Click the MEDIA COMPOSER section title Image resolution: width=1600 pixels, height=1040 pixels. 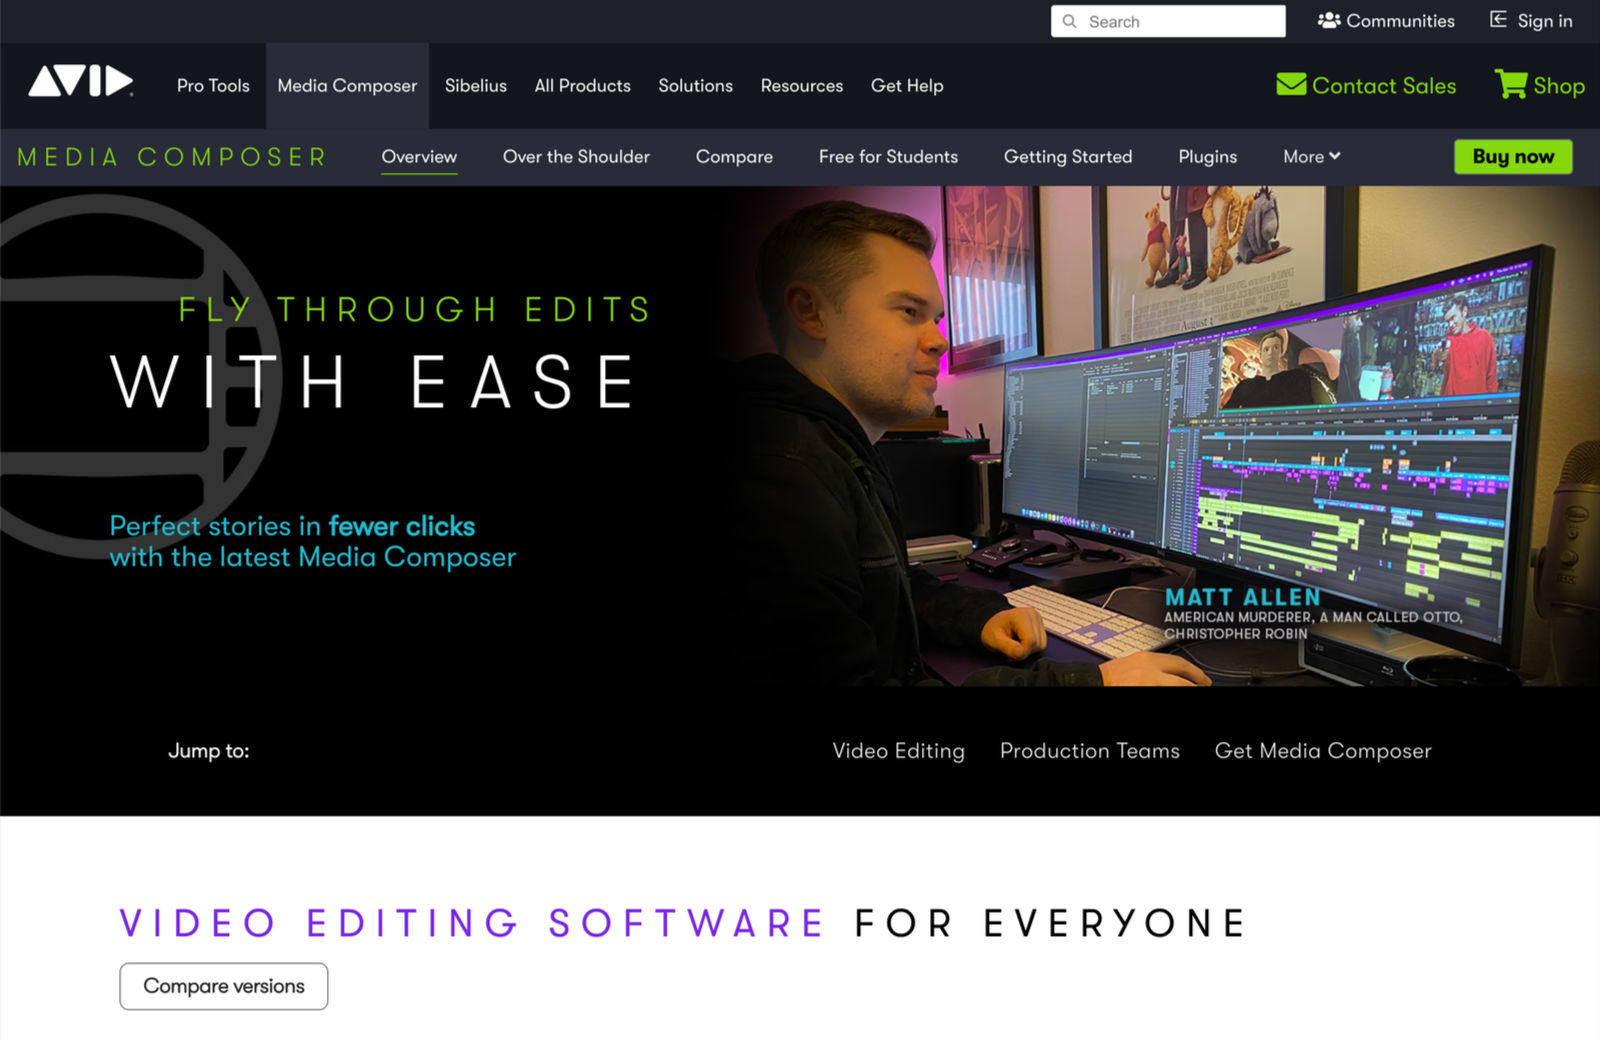coord(172,157)
